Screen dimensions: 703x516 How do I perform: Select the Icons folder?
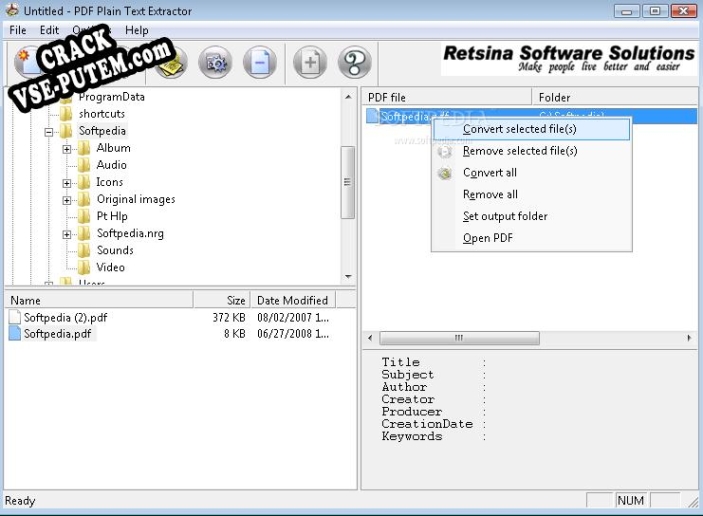click(x=109, y=182)
